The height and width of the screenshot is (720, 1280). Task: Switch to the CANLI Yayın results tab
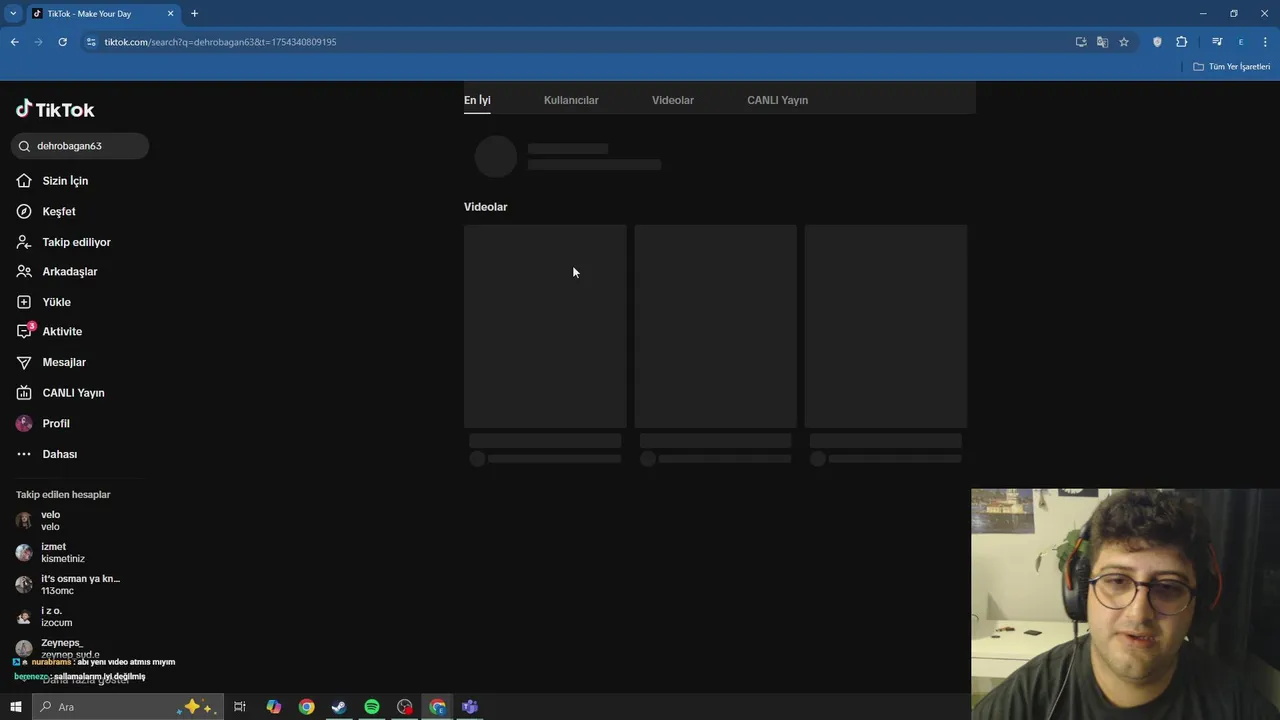[777, 100]
